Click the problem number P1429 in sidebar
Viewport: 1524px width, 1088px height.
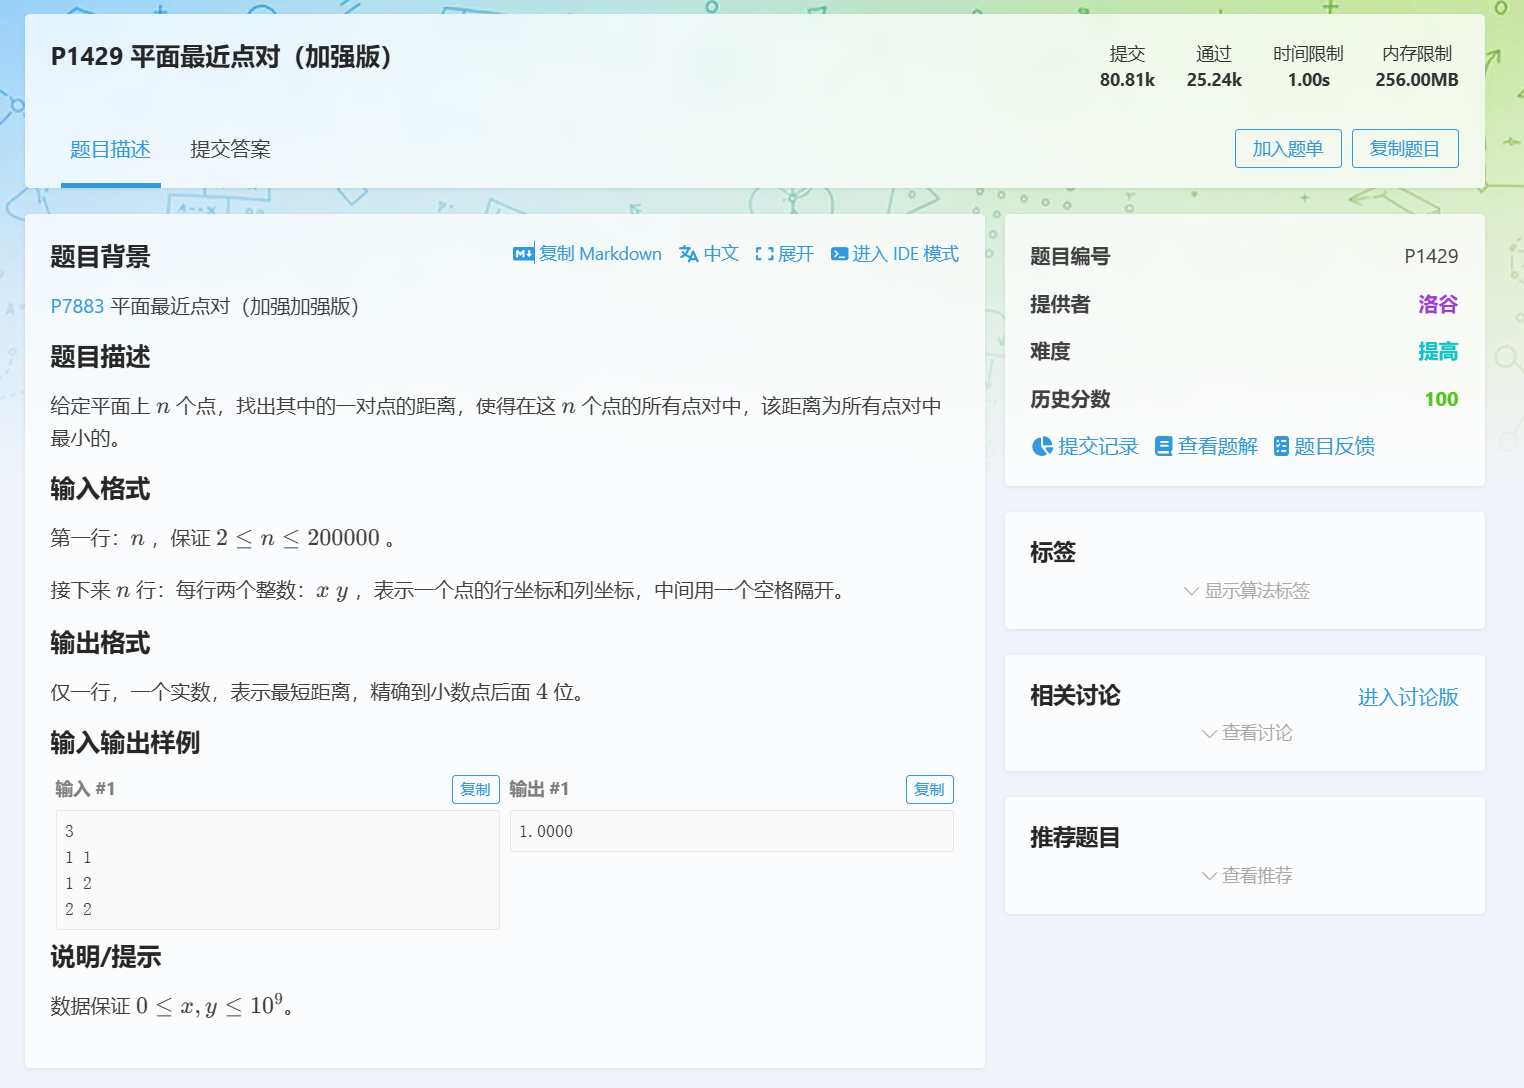tap(1431, 256)
